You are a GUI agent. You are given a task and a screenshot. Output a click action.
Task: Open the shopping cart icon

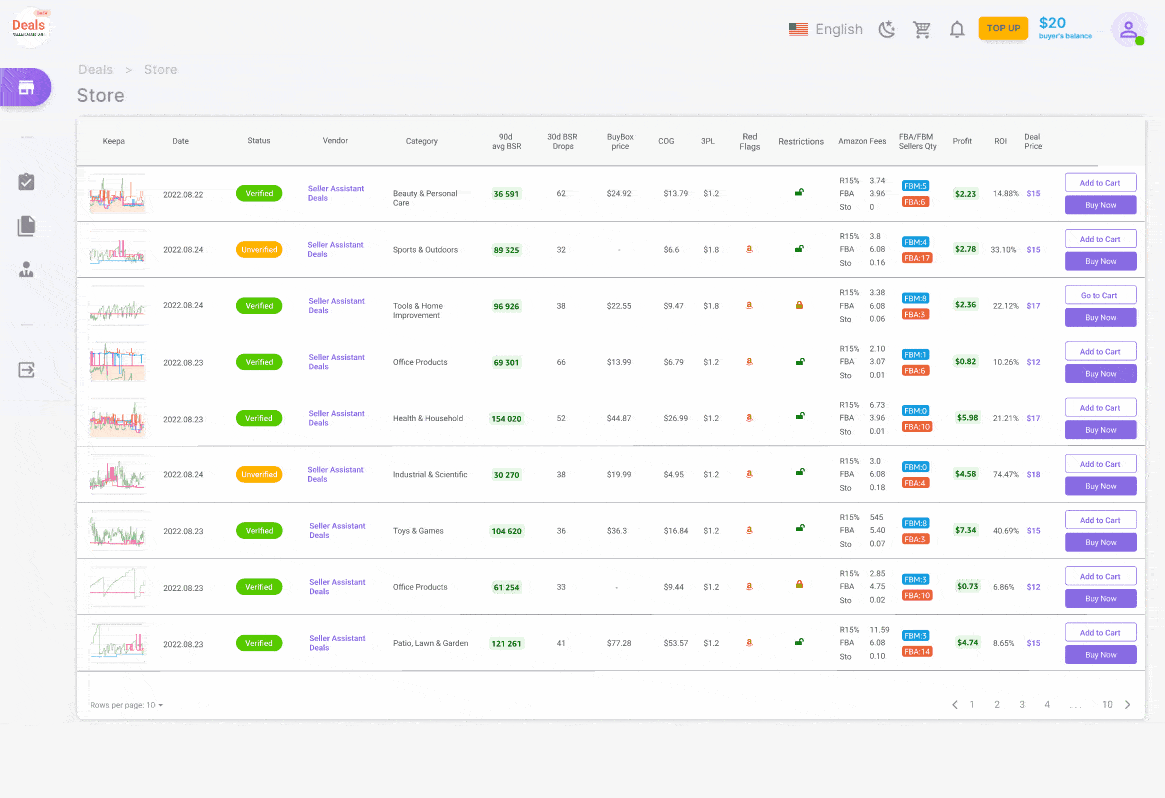[922, 29]
